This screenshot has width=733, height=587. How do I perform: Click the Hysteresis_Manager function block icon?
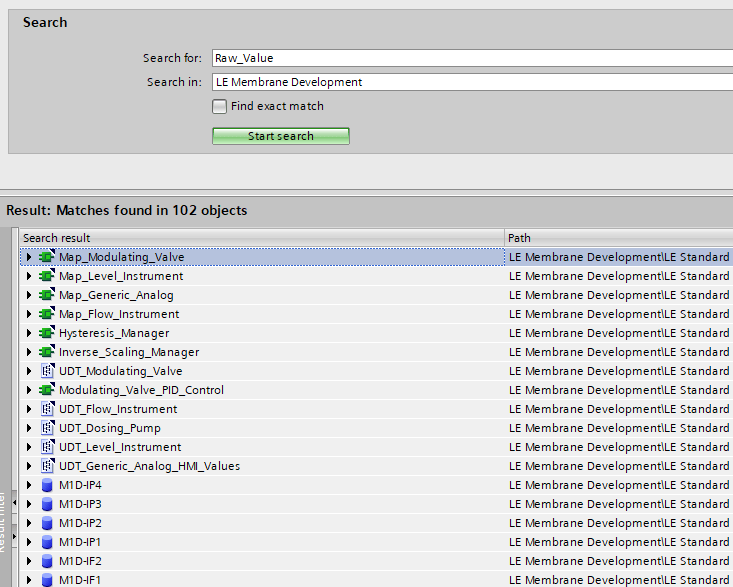[x=46, y=333]
